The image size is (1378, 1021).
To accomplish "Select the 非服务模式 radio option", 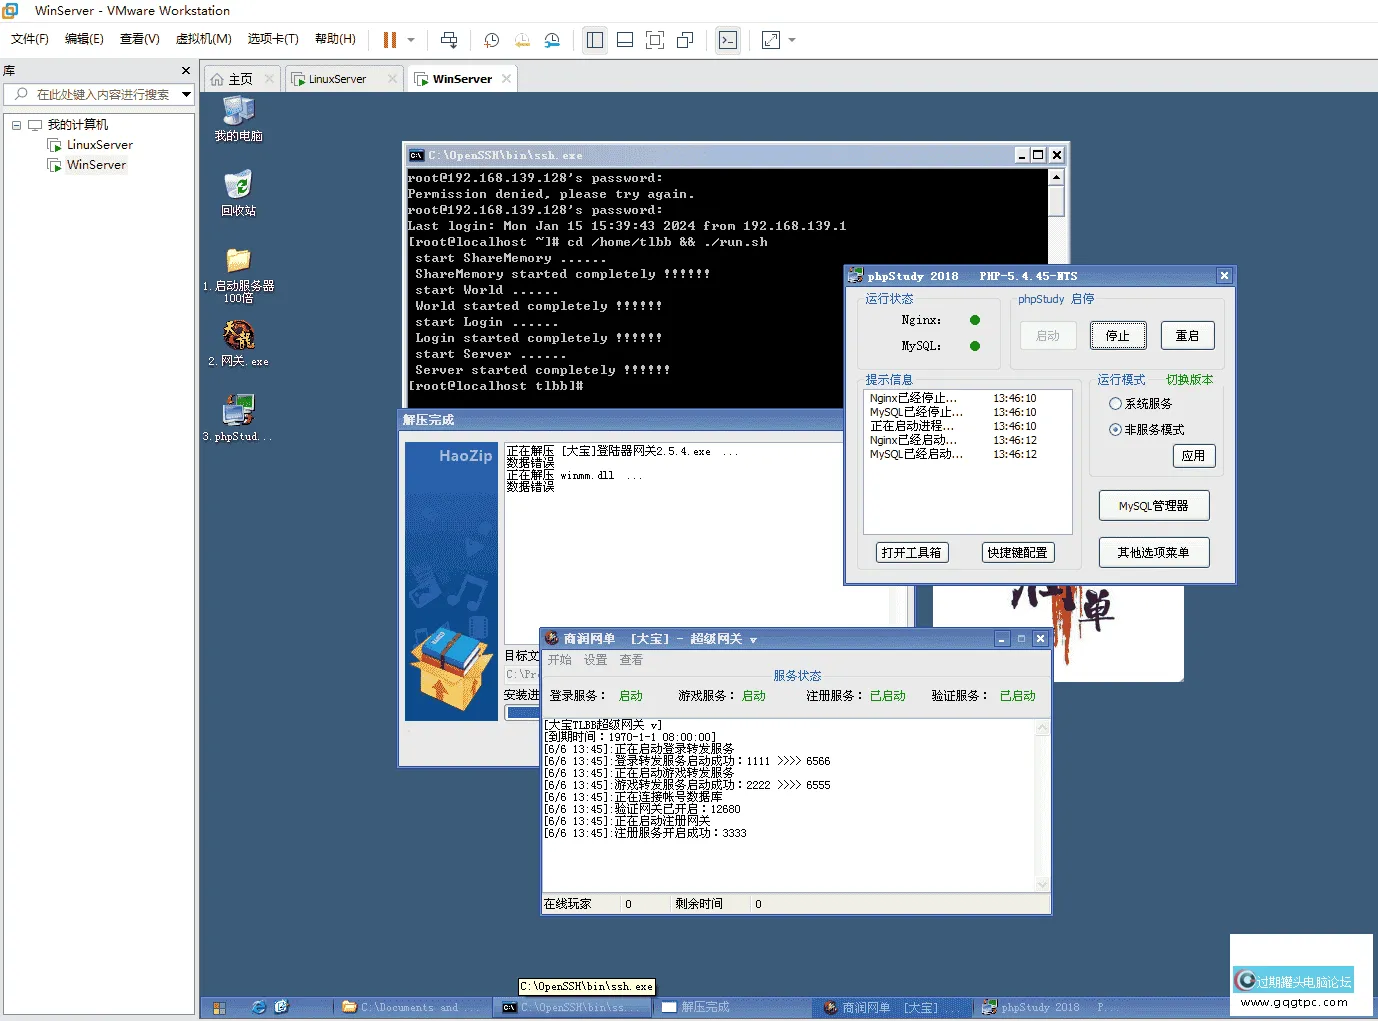I will (x=1115, y=430).
